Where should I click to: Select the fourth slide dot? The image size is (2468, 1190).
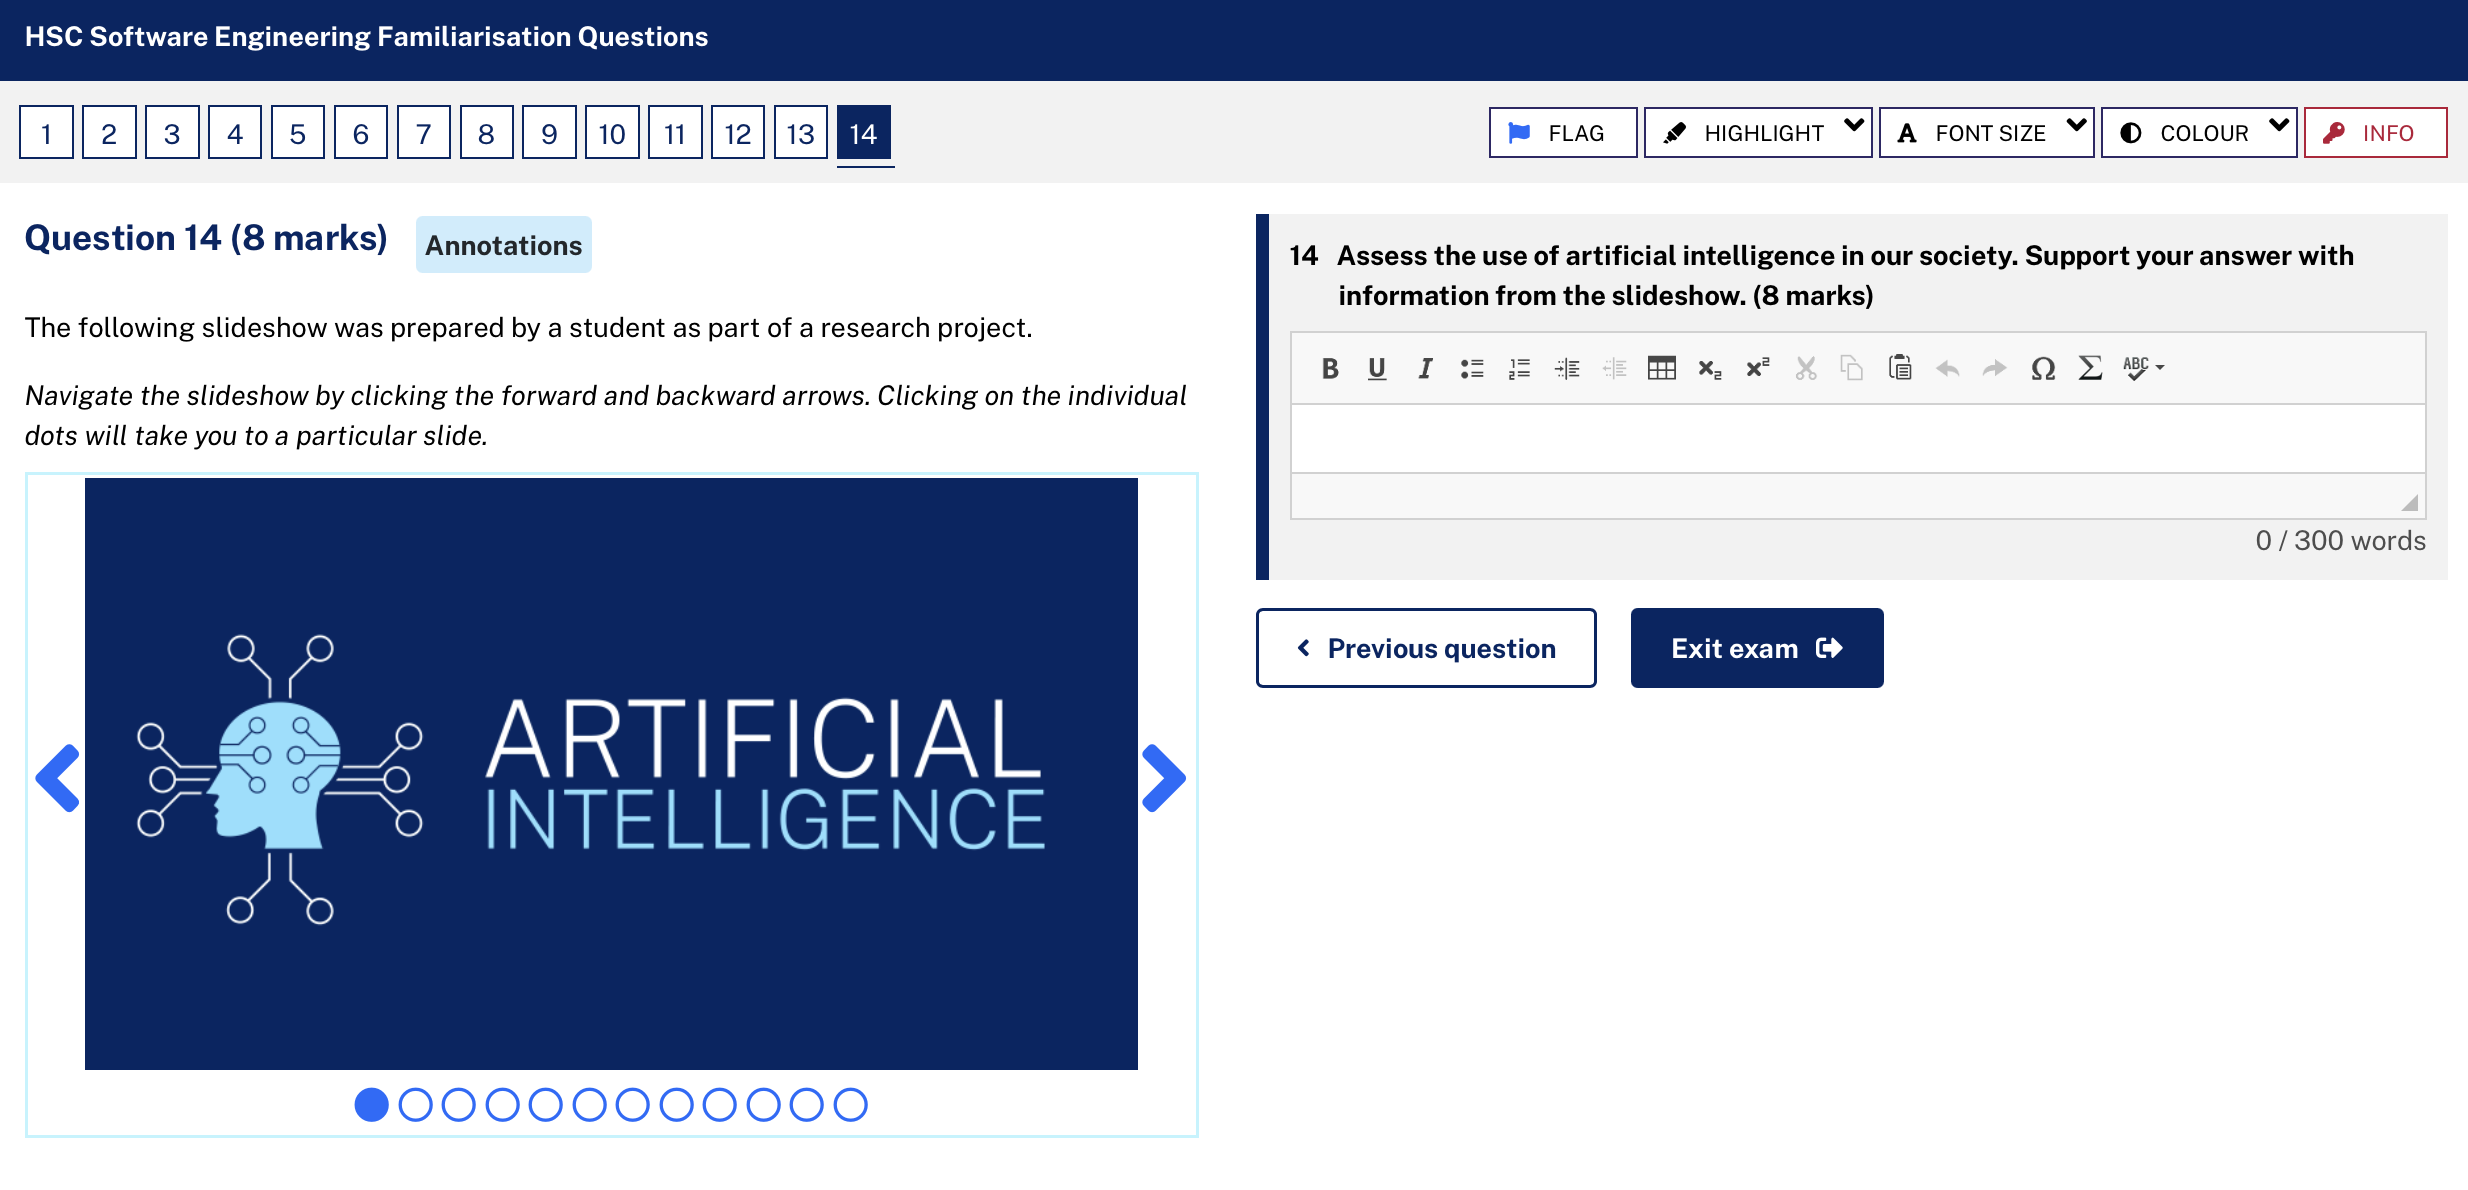point(502,1105)
